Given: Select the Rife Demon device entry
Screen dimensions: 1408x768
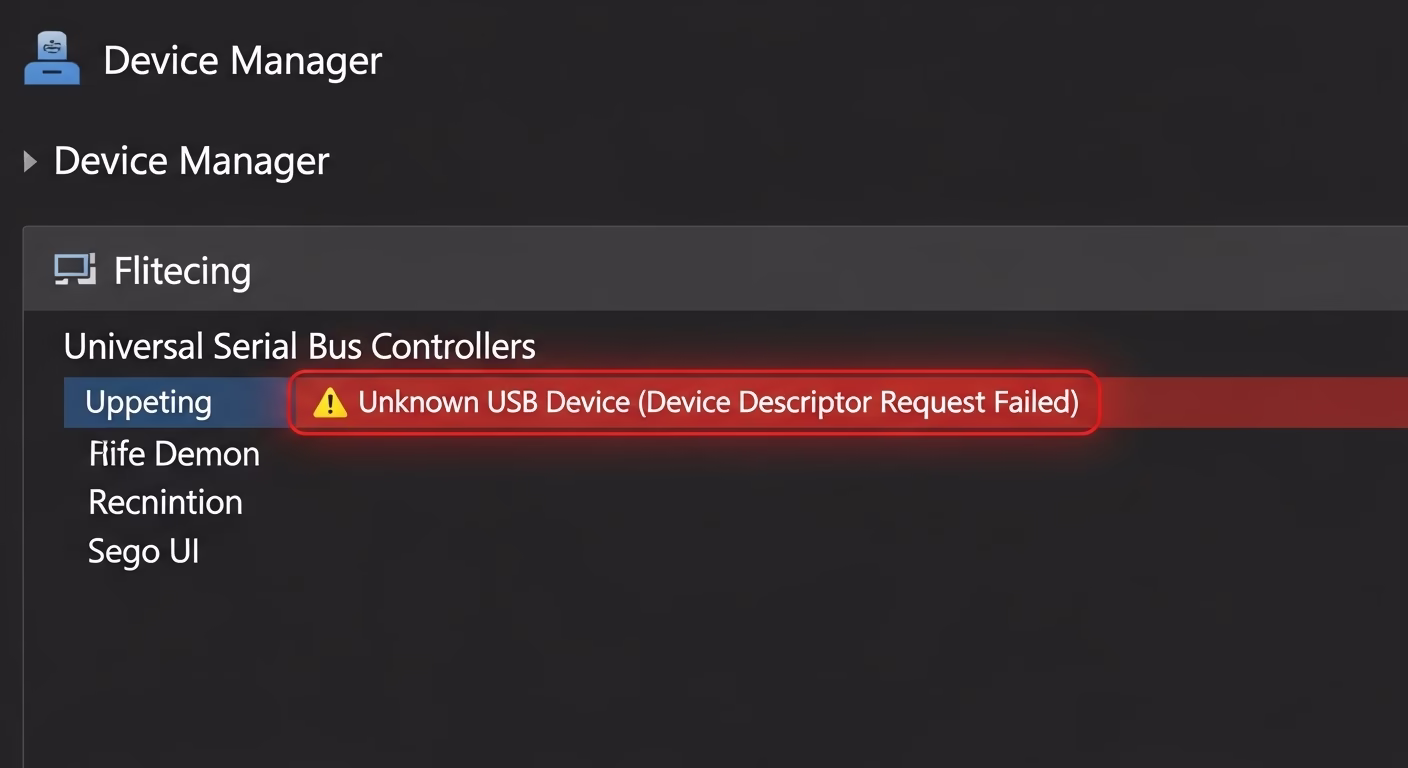Looking at the screenshot, I should tap(174, 454).
